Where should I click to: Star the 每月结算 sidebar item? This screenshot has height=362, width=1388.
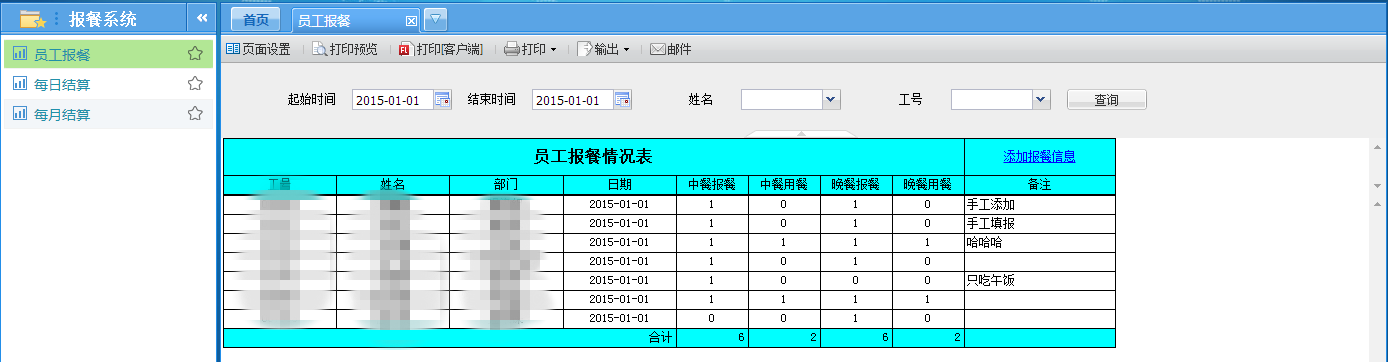[195, 114]
